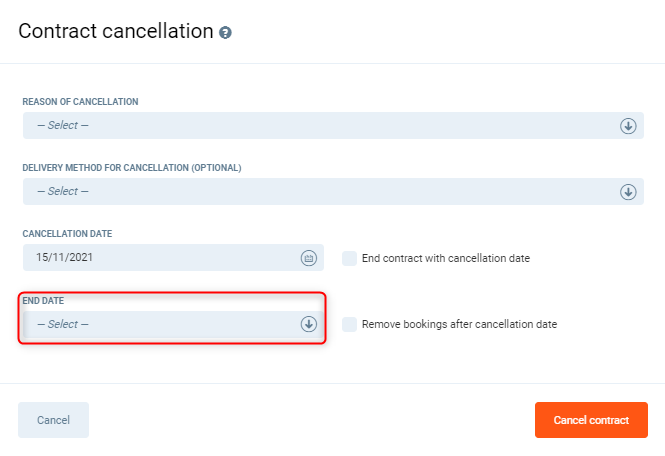Click the orange Cancel contract button

click(591, 420)
